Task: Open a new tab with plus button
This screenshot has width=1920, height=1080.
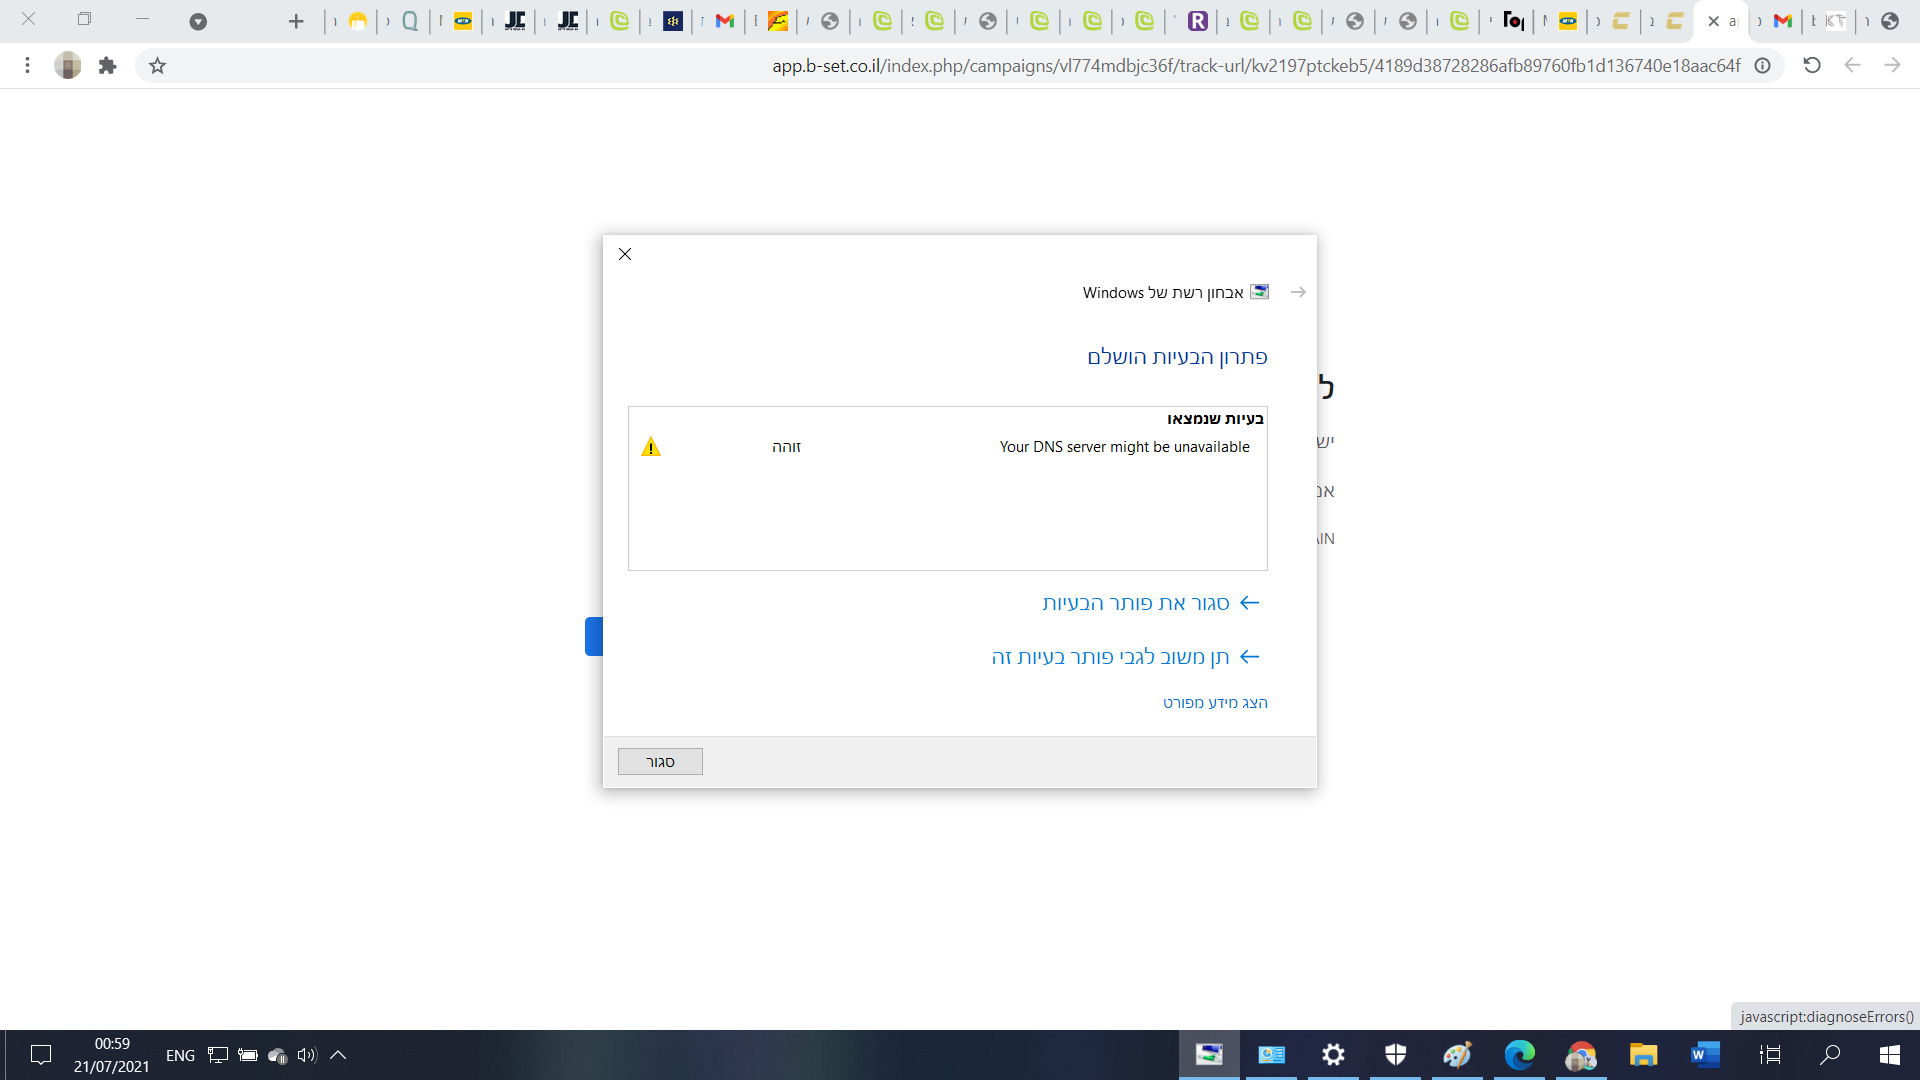Action: (295, 21)
